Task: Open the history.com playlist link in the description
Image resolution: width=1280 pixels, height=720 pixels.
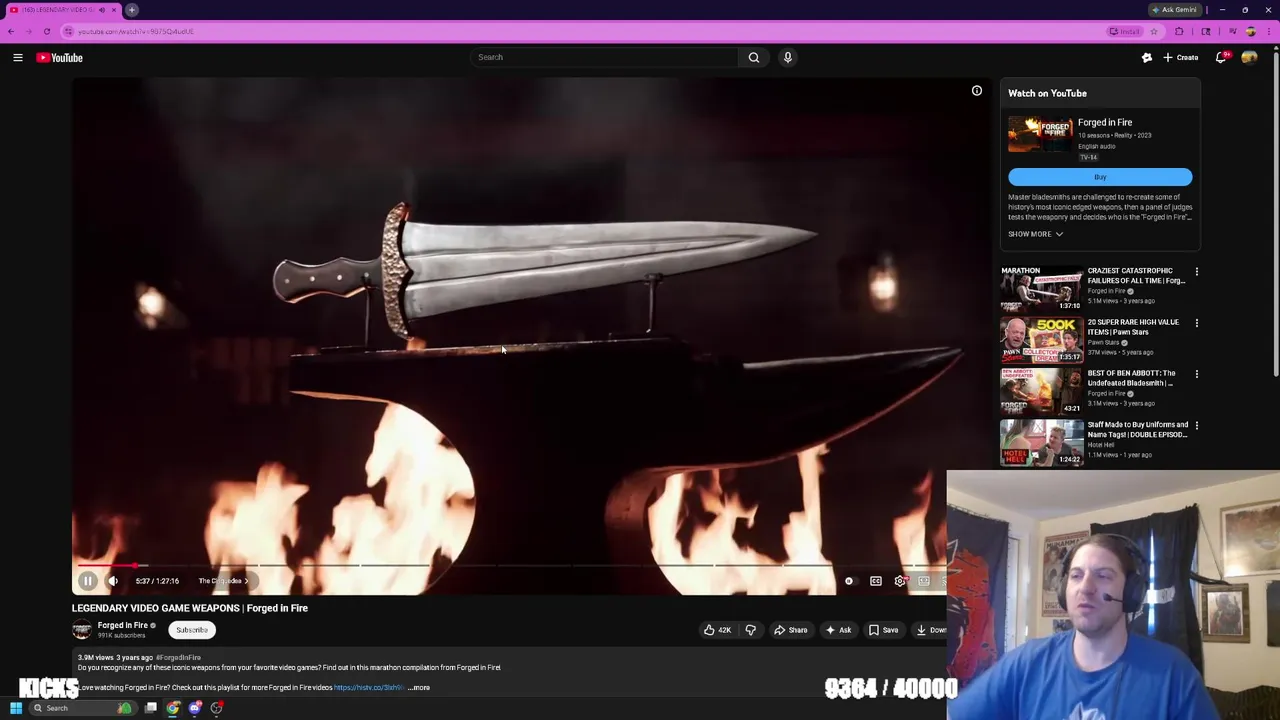Action: (368, 687)
